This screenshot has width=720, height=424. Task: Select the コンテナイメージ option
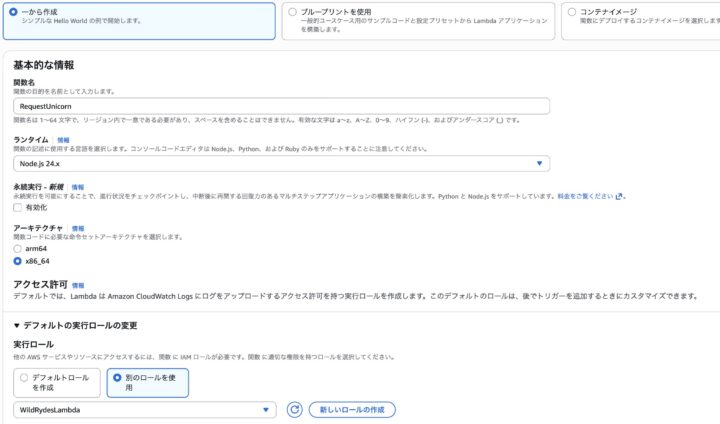tap(570, 12)
